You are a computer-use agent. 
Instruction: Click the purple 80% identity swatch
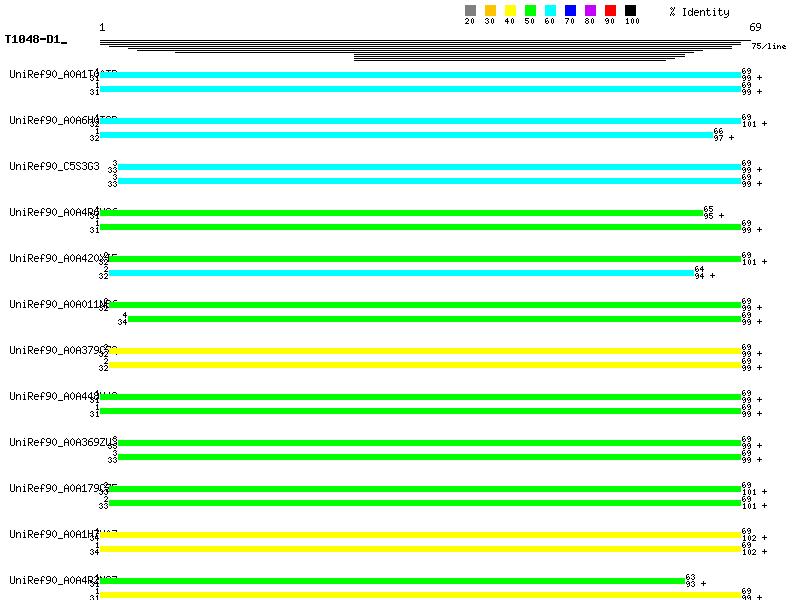[590, 11]
